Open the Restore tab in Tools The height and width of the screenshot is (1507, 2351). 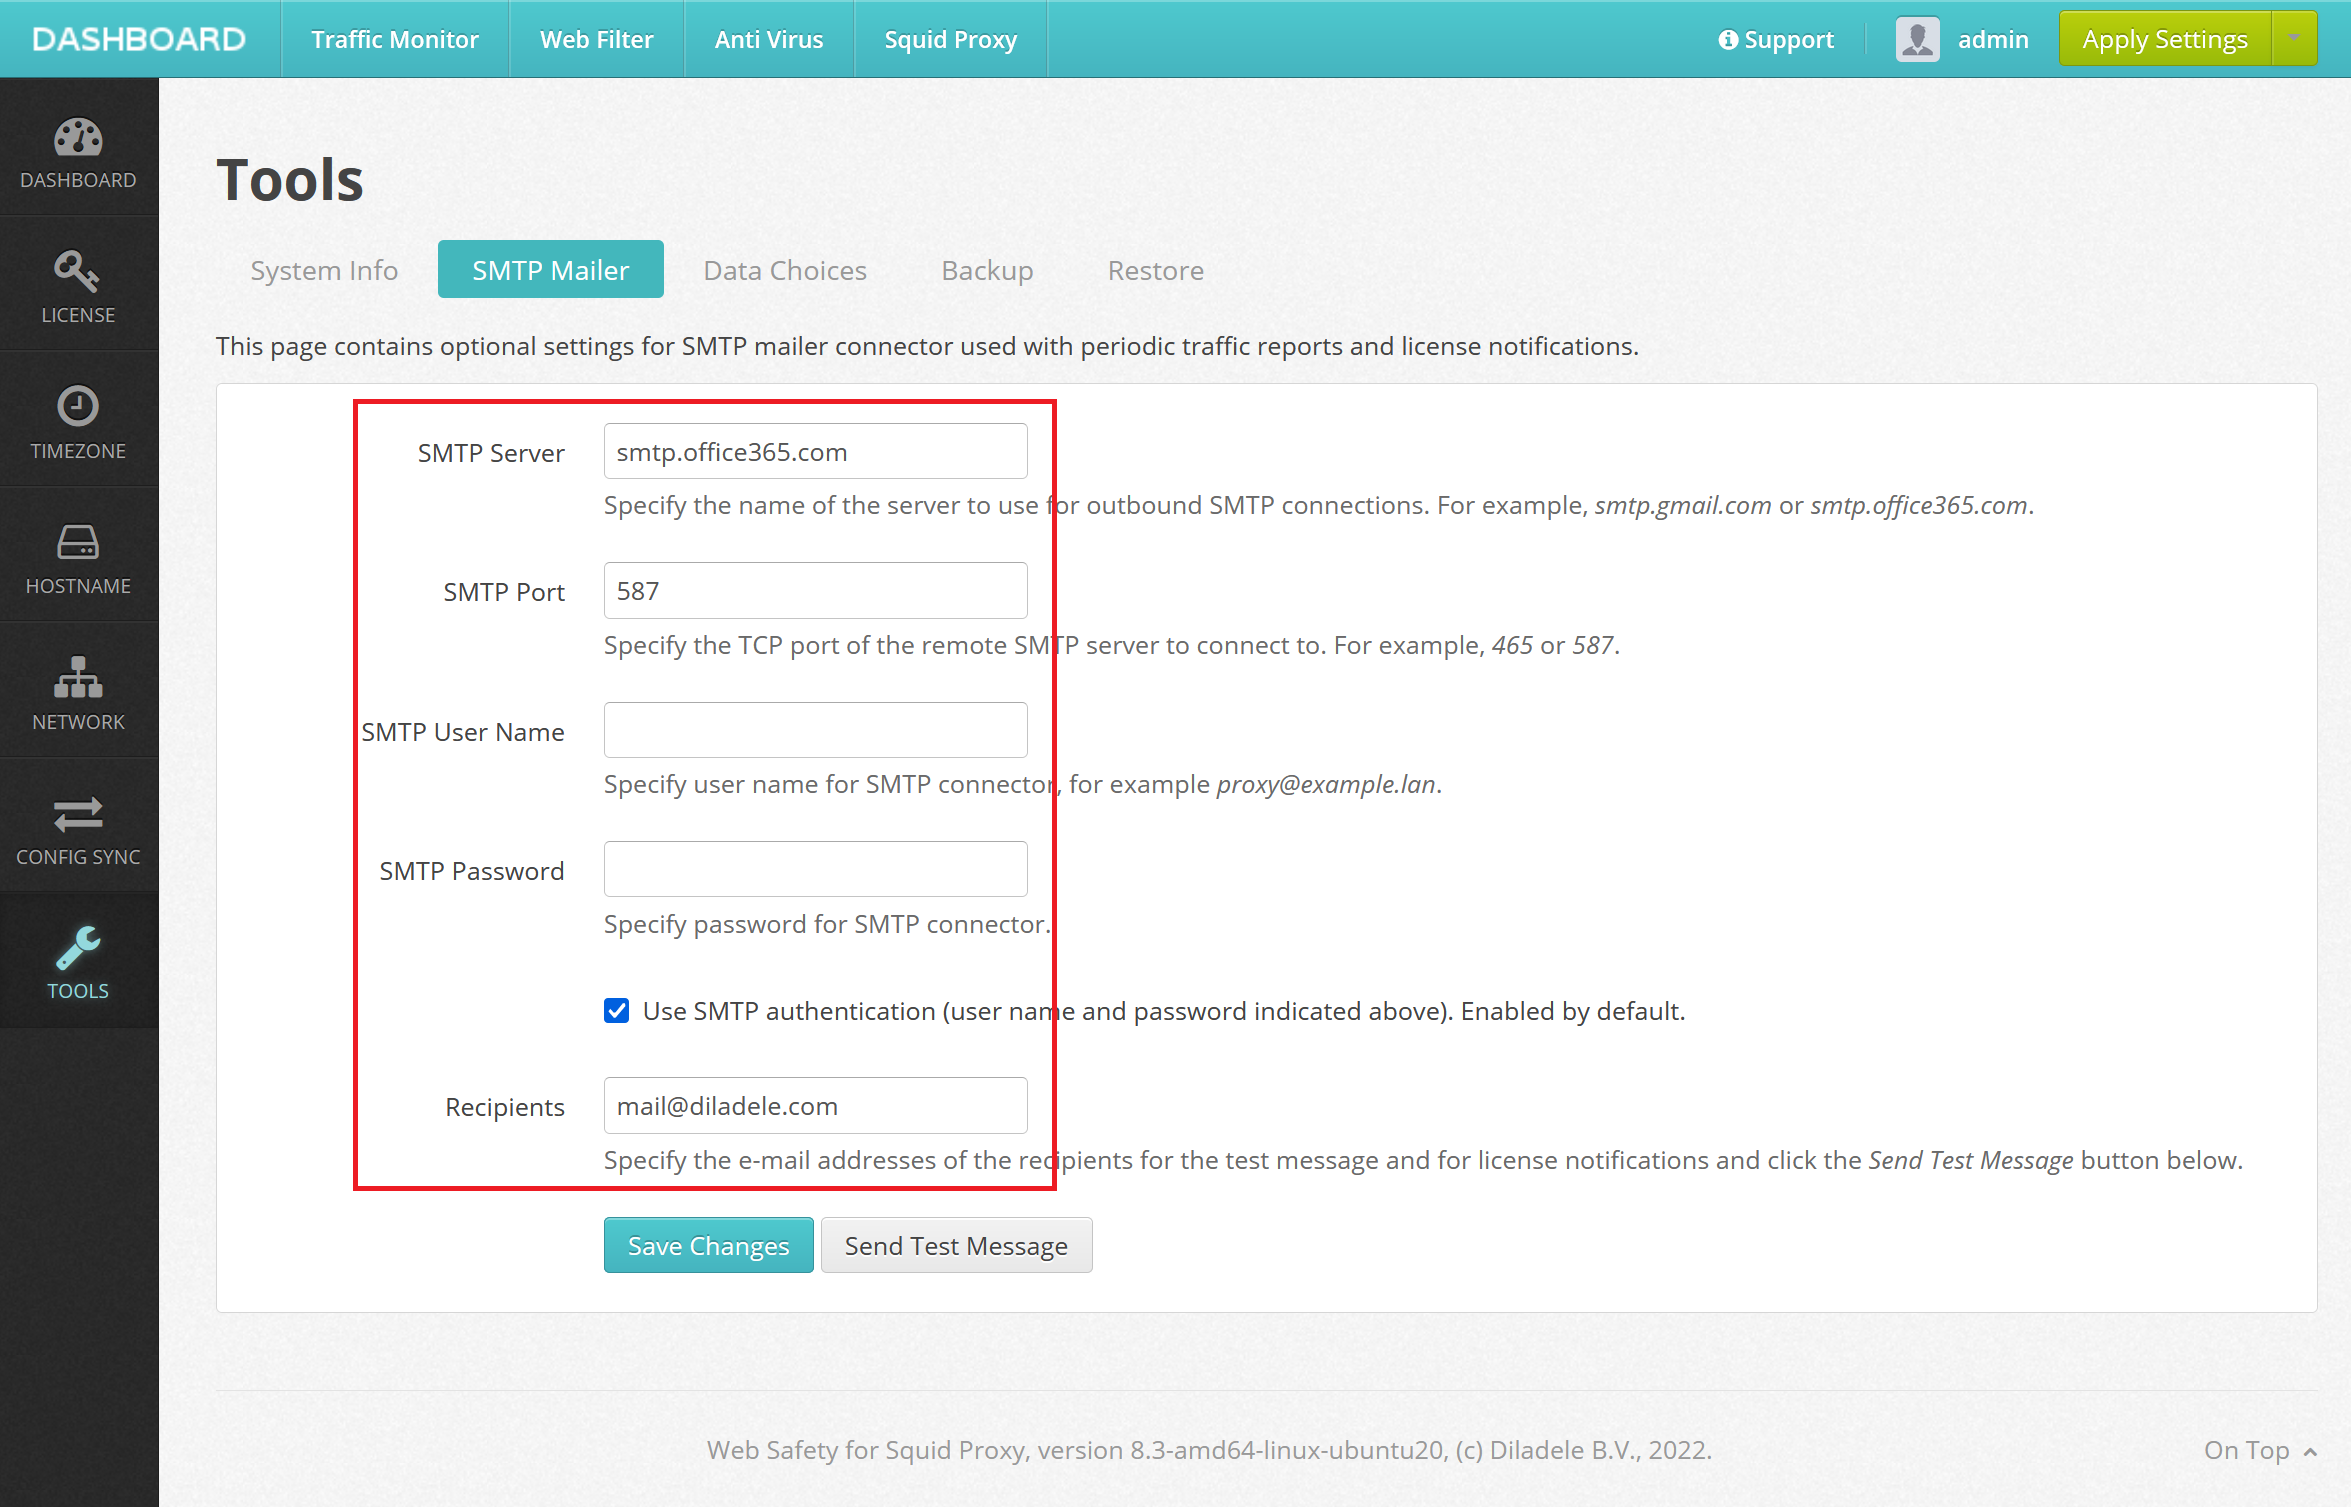pos(1155,267)
